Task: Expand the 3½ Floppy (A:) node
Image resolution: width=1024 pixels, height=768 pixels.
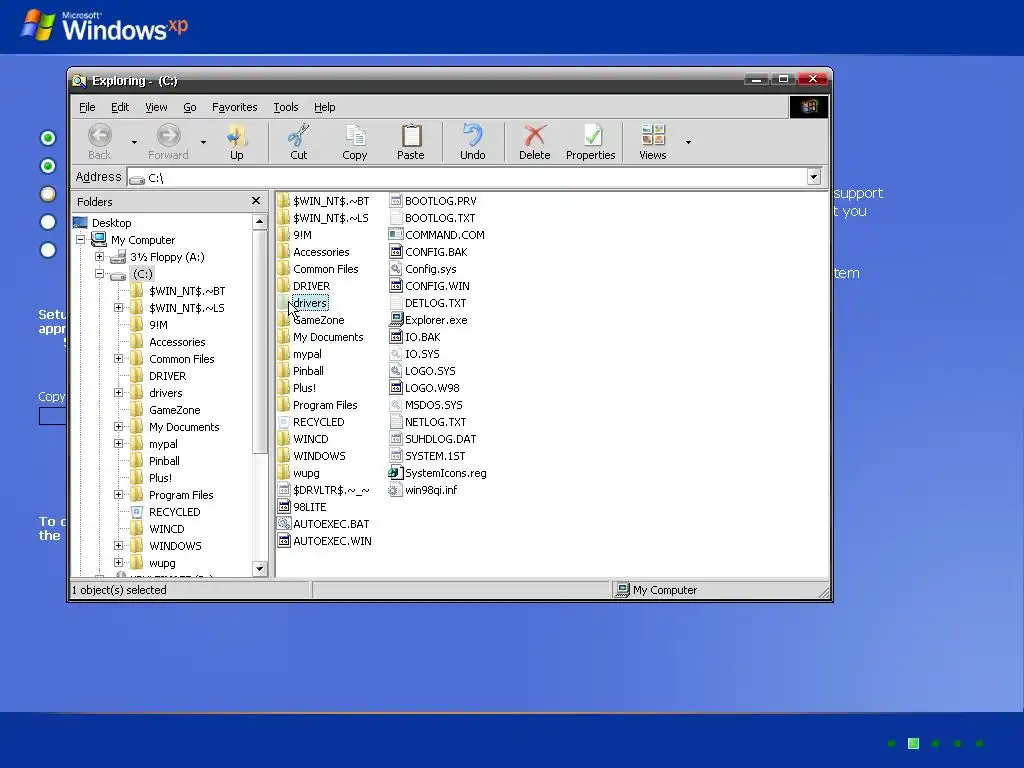Action: click(99, 257)
